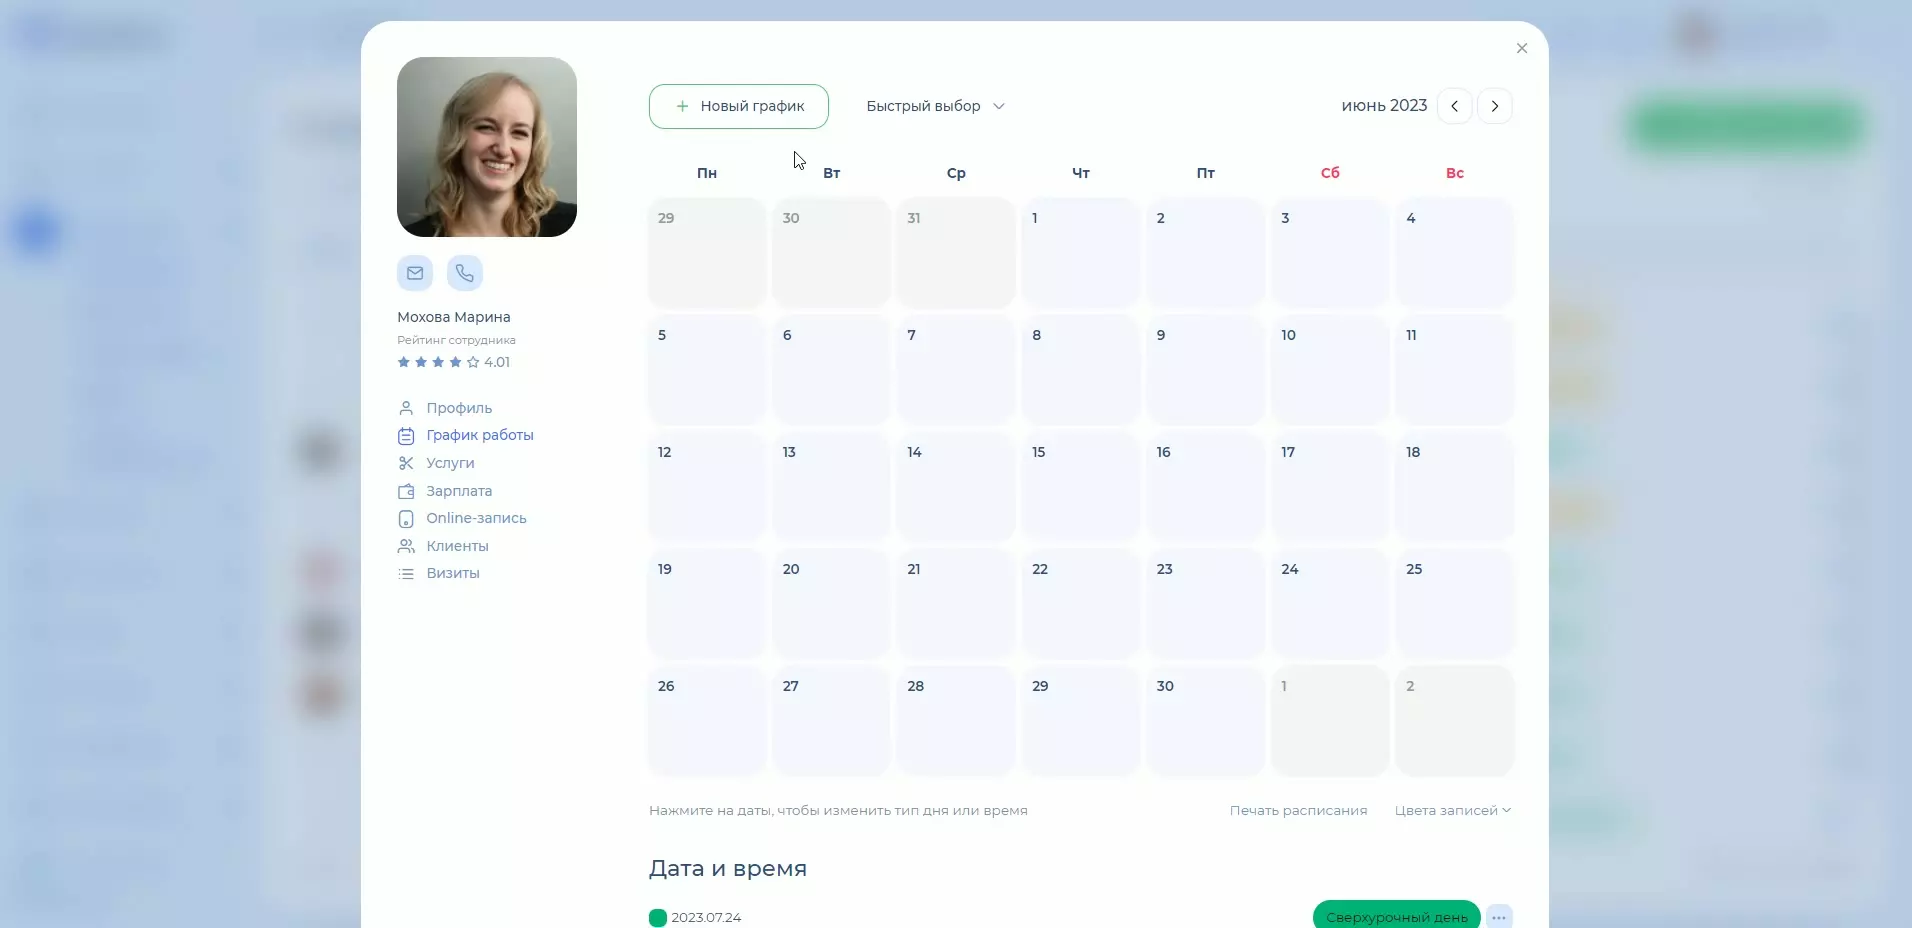Viewport: 1912px width, 928px height.
Task: Open the three-dots menu beside Сверхурочный день
Action: (x=1498, y=917)
